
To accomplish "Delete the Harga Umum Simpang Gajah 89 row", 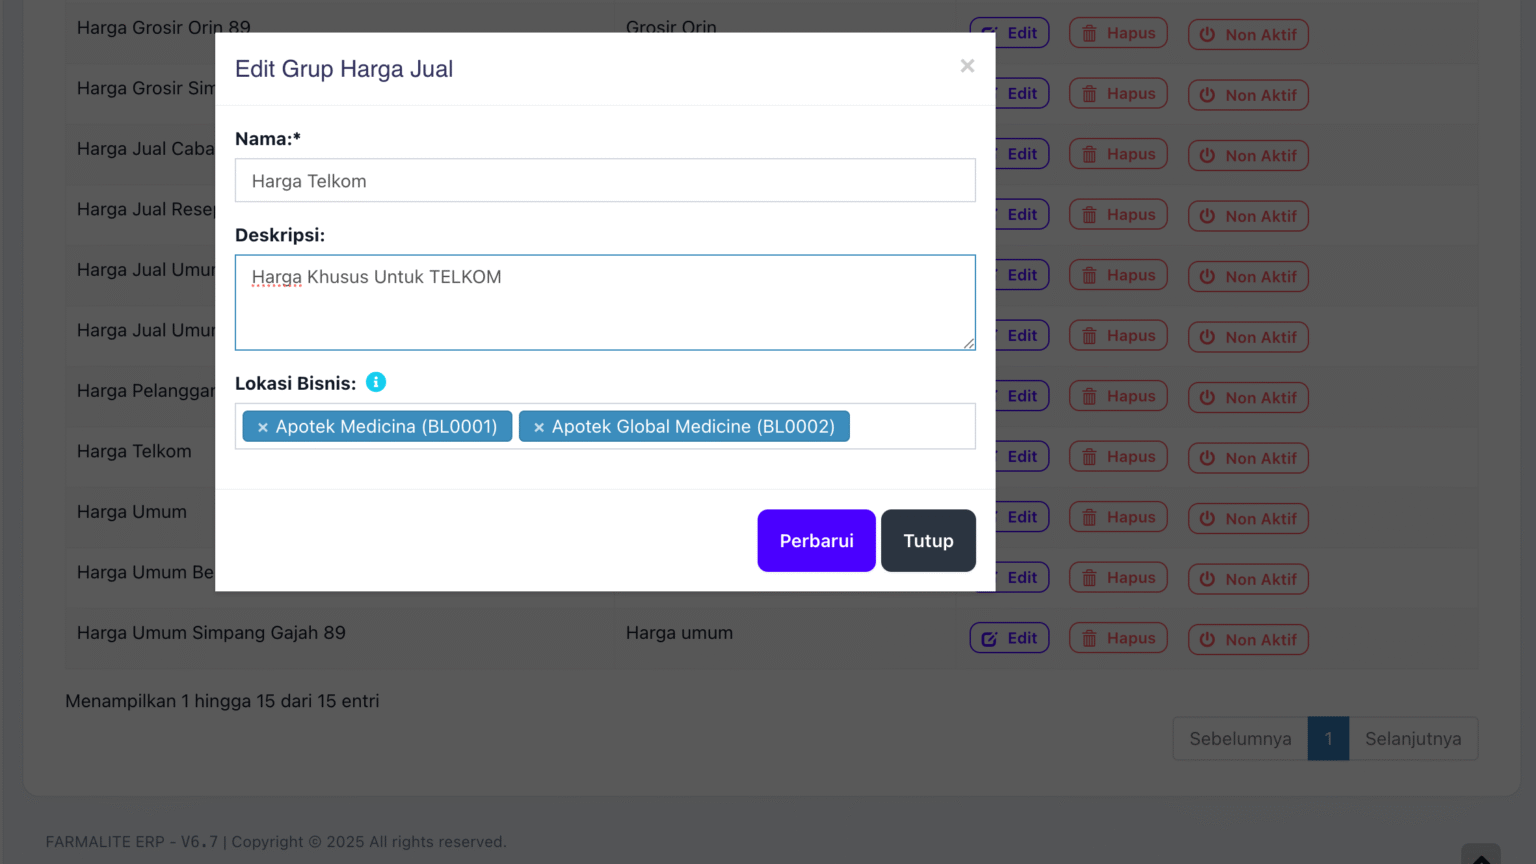I will click(x=1118, y=638).
